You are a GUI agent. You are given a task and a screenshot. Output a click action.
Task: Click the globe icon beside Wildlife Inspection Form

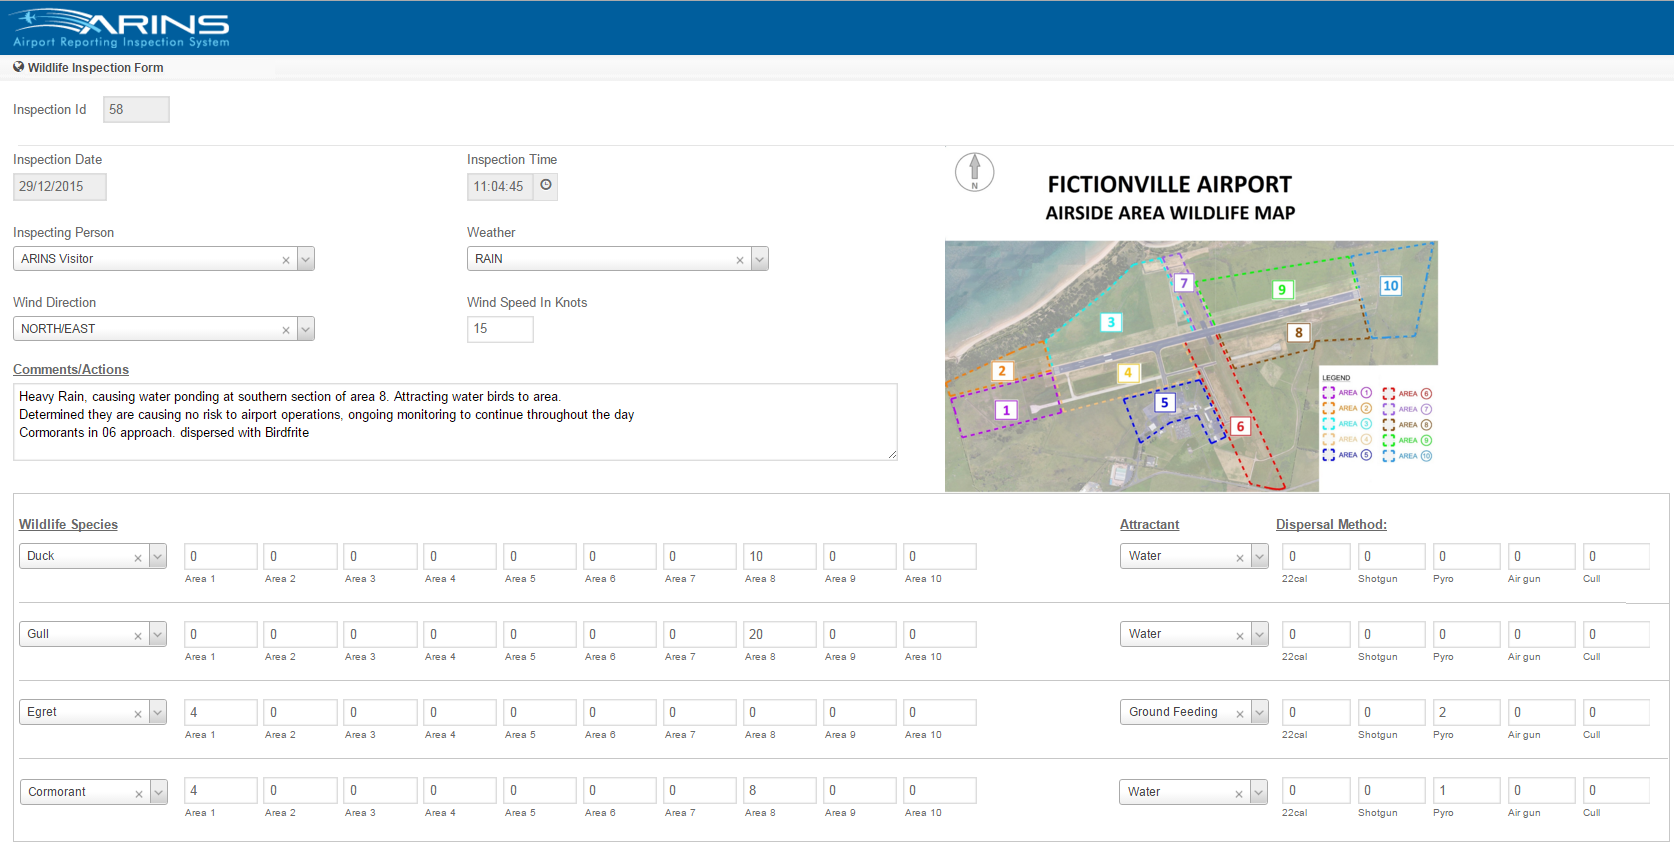point(18,67)
